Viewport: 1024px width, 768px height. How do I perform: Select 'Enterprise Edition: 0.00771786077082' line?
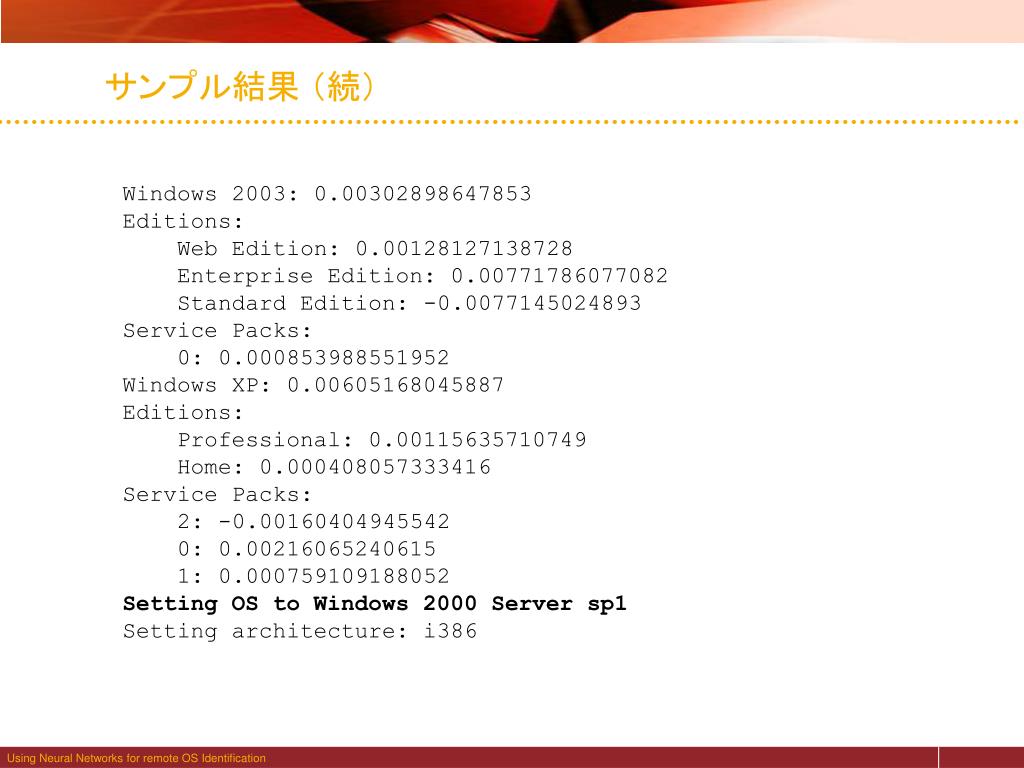[x=423, y=276]
